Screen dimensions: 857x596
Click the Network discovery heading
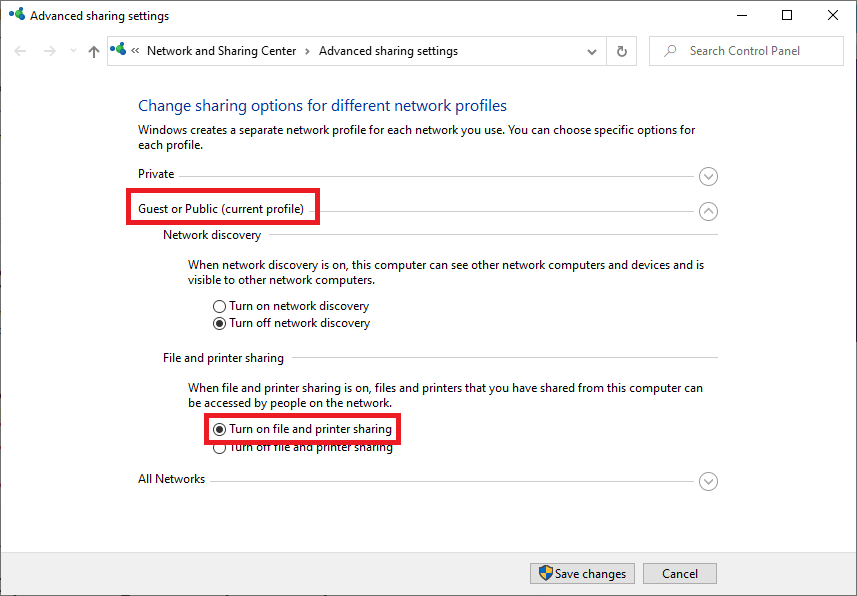tap(212, 235)
